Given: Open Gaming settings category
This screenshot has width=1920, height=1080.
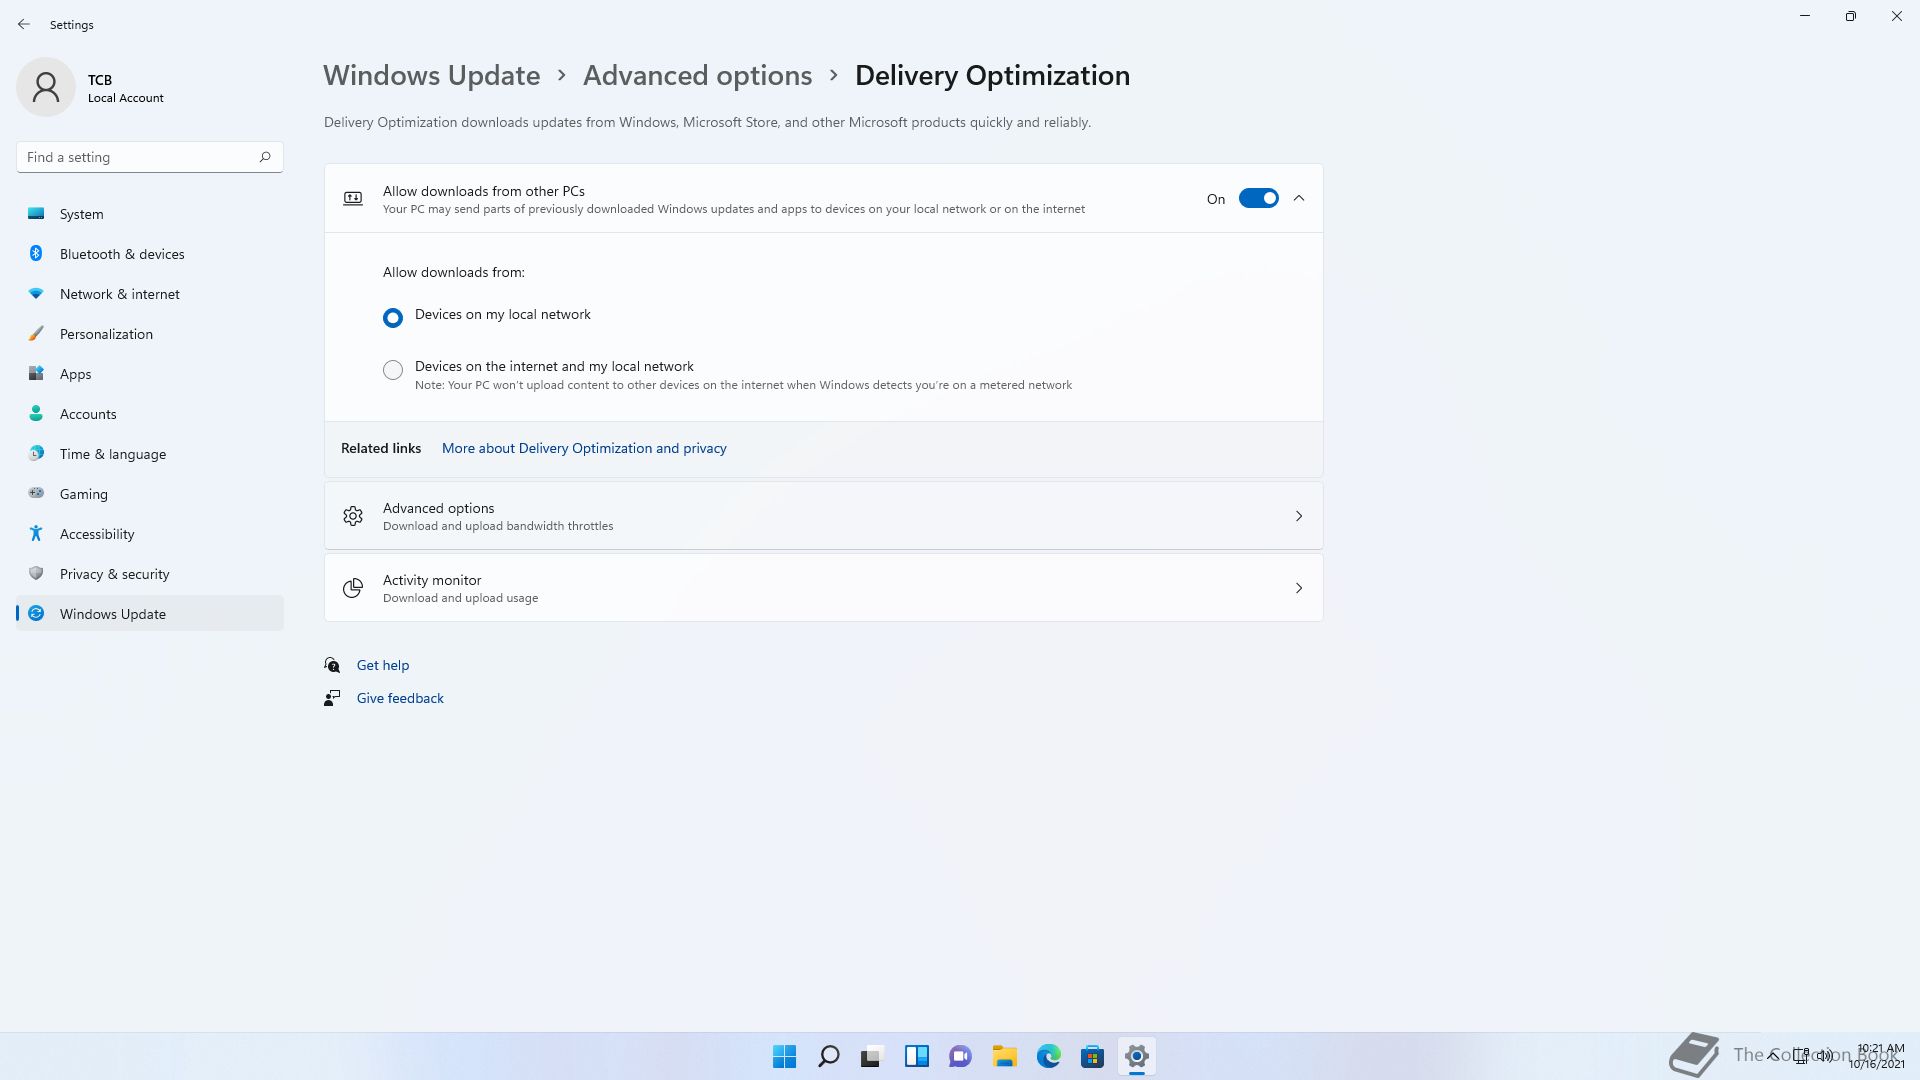Looking at the screenshot, I should 150,494.
